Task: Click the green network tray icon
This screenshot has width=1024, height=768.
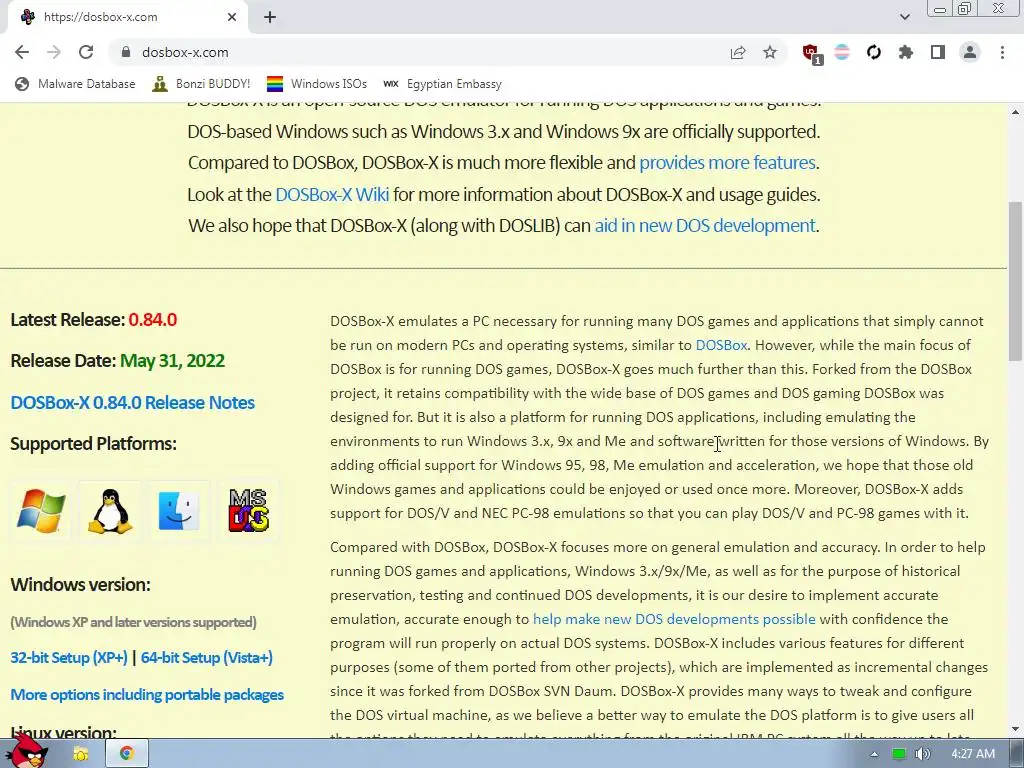Action: [899, 754]
